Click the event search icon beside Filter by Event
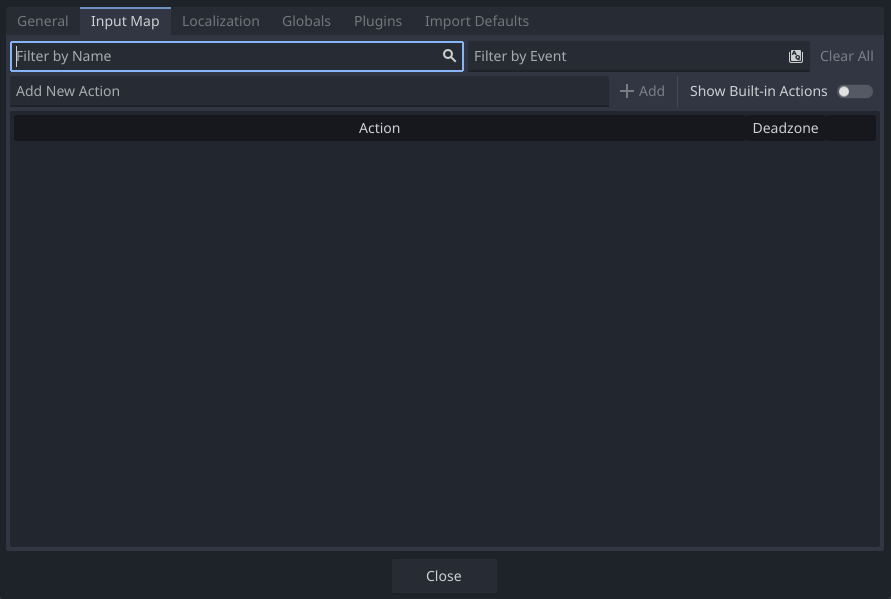This screenshot has height=599, width=891. 796,56
